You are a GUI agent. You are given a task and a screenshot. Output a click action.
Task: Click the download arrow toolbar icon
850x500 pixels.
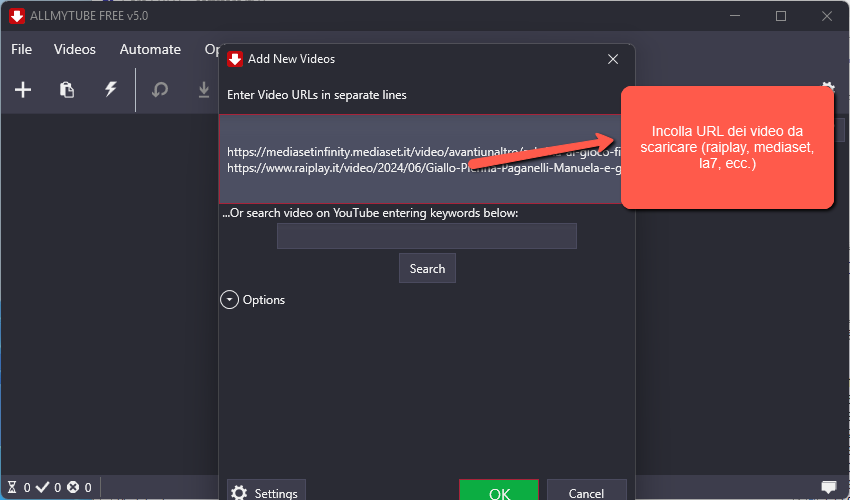(x=204, y=89)
